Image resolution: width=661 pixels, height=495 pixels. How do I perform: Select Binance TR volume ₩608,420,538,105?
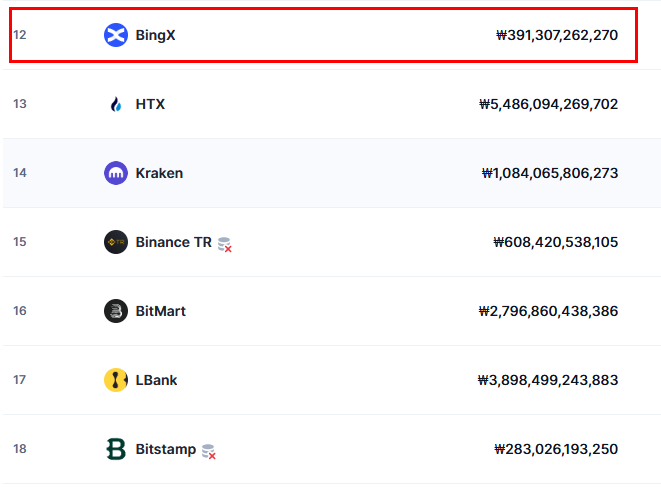coord(556,242)
